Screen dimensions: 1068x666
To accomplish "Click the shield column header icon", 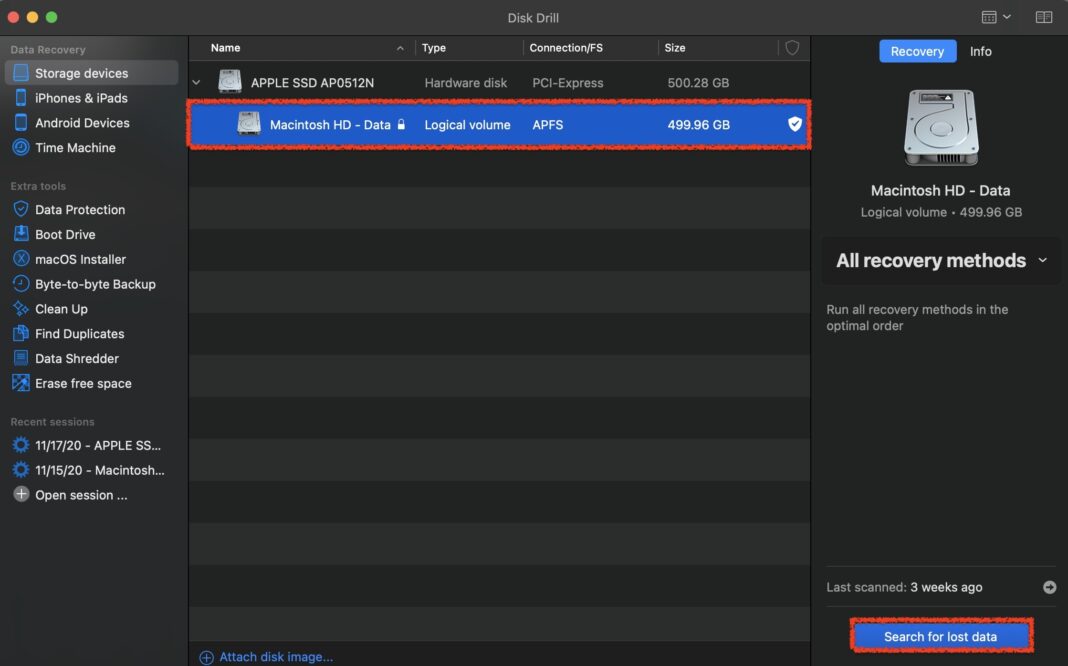I will click(792, 48).
